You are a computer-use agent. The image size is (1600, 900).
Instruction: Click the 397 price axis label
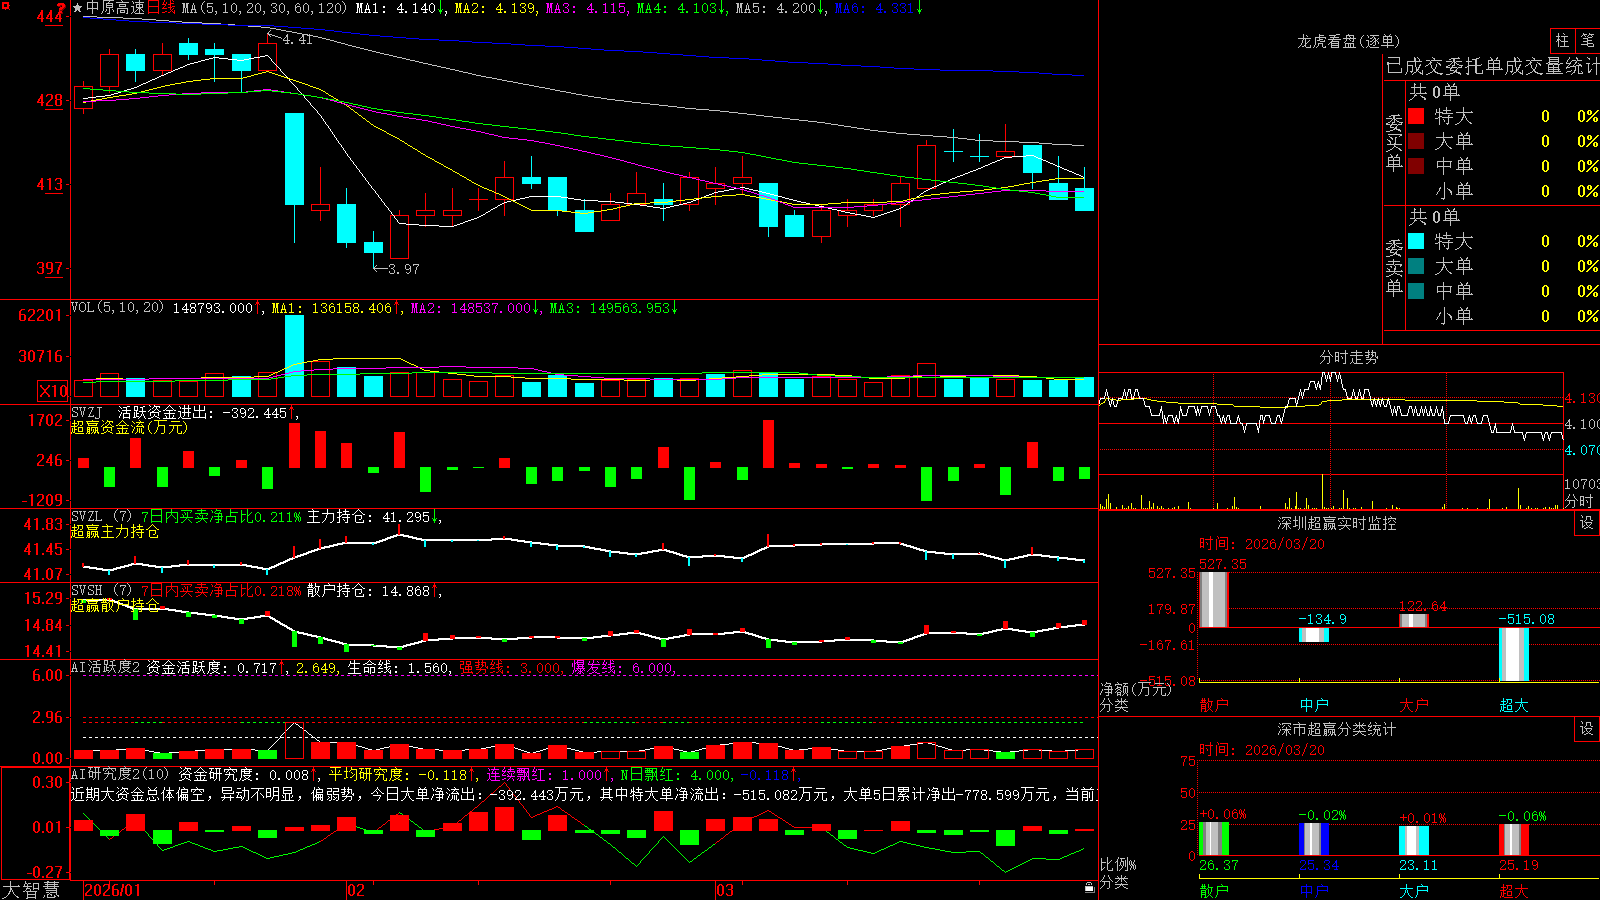pos(49,268)
